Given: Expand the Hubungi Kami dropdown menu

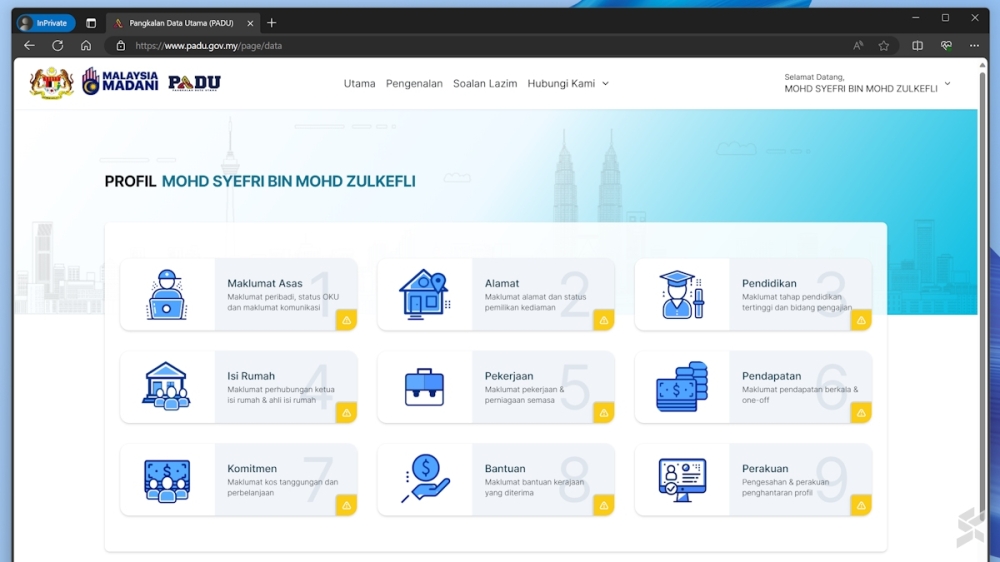Looking at the screenshot, I should point(568,84).
